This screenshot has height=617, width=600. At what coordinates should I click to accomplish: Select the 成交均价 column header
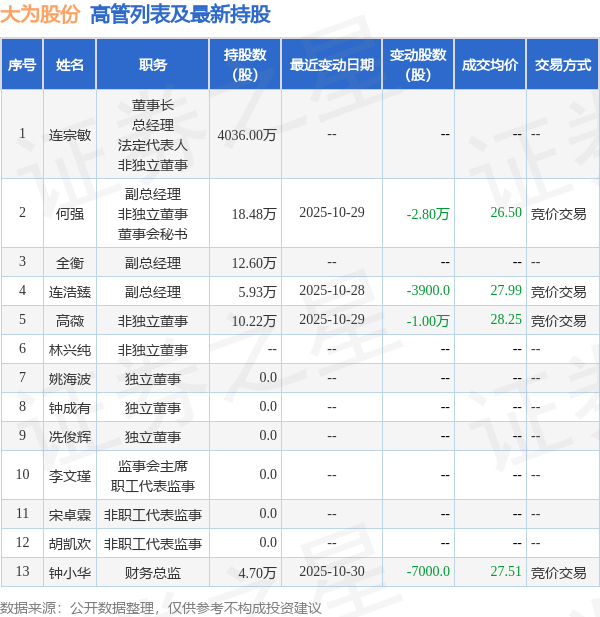coord(490,65)
